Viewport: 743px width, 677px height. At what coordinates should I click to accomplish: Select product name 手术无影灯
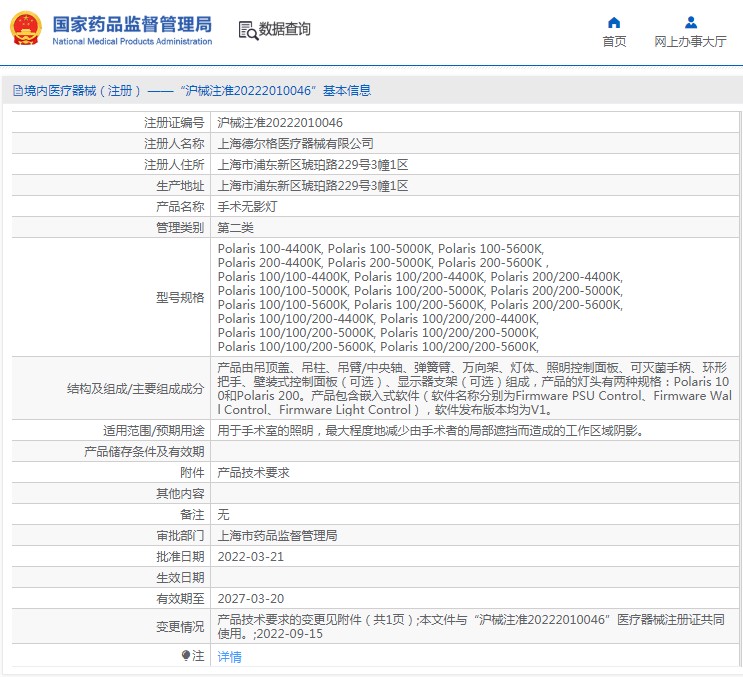point(247,207)
